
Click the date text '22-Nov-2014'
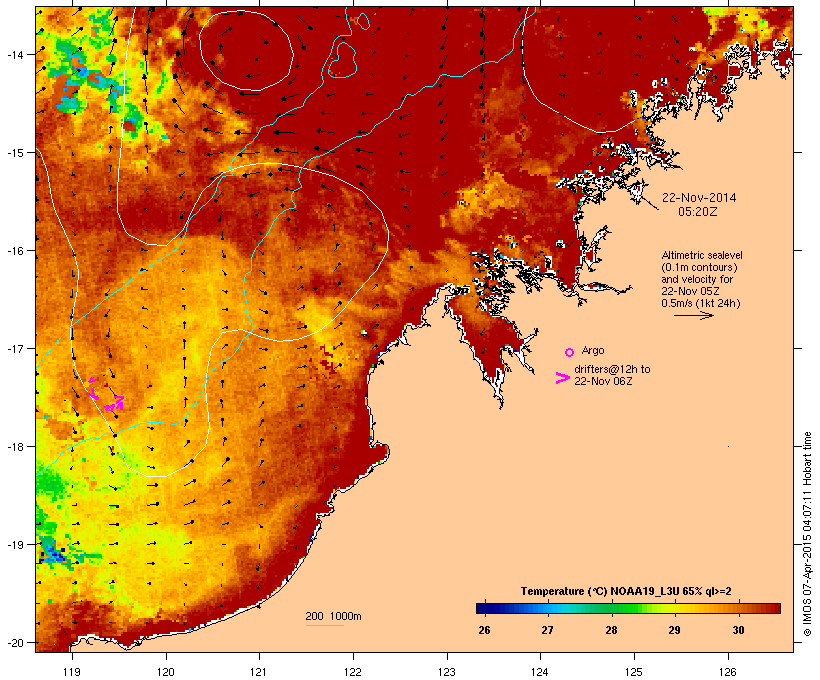coord(699,198)
